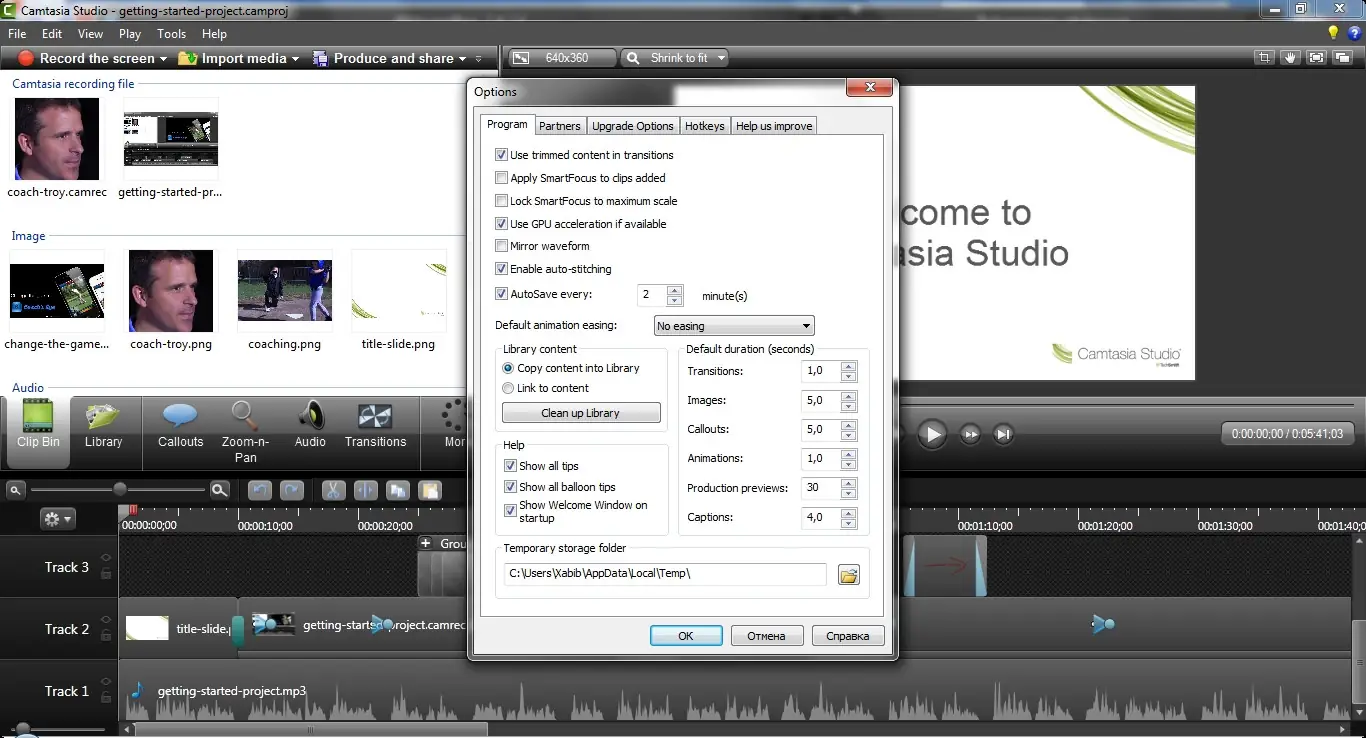Click the Отмена cancel button
The height and width of the screenshot is (738, 1366).
pos(766,635)
